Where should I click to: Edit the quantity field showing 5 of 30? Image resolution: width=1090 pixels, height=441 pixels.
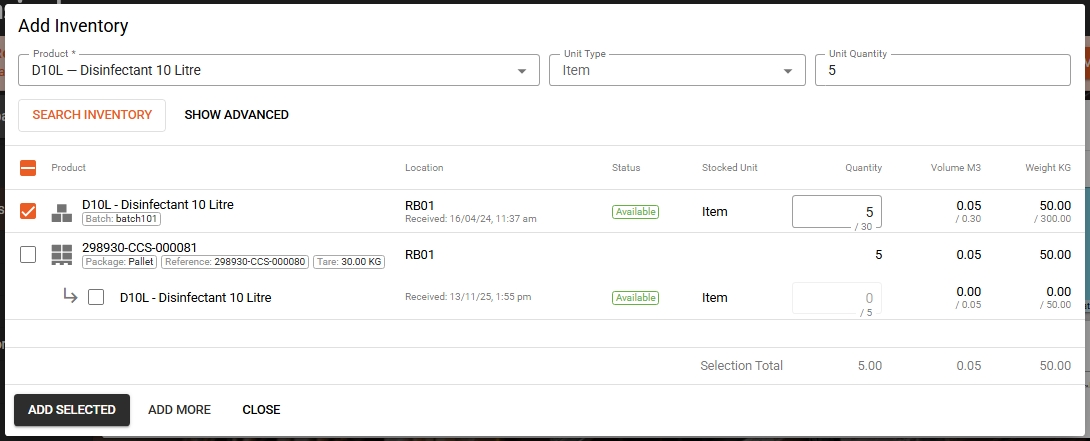click(x=837, y=211)
